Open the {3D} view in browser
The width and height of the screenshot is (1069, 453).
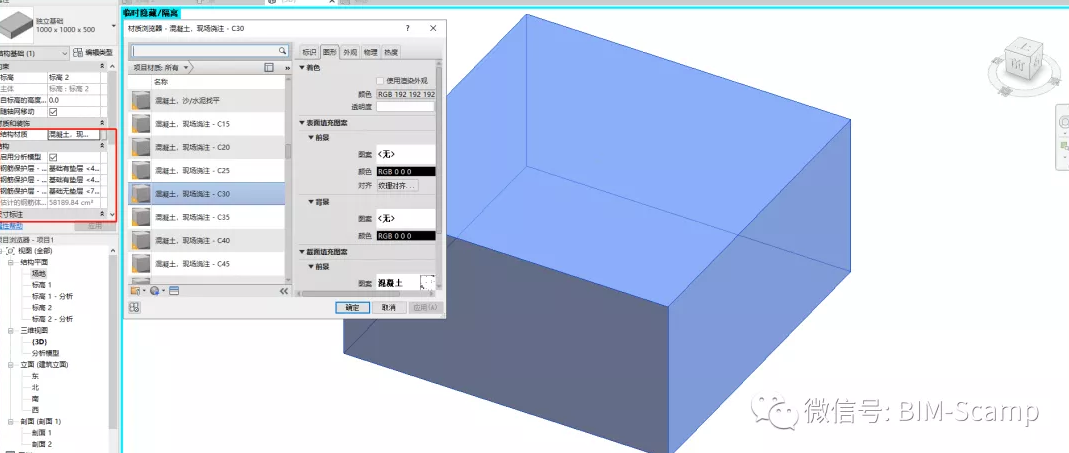40,342
